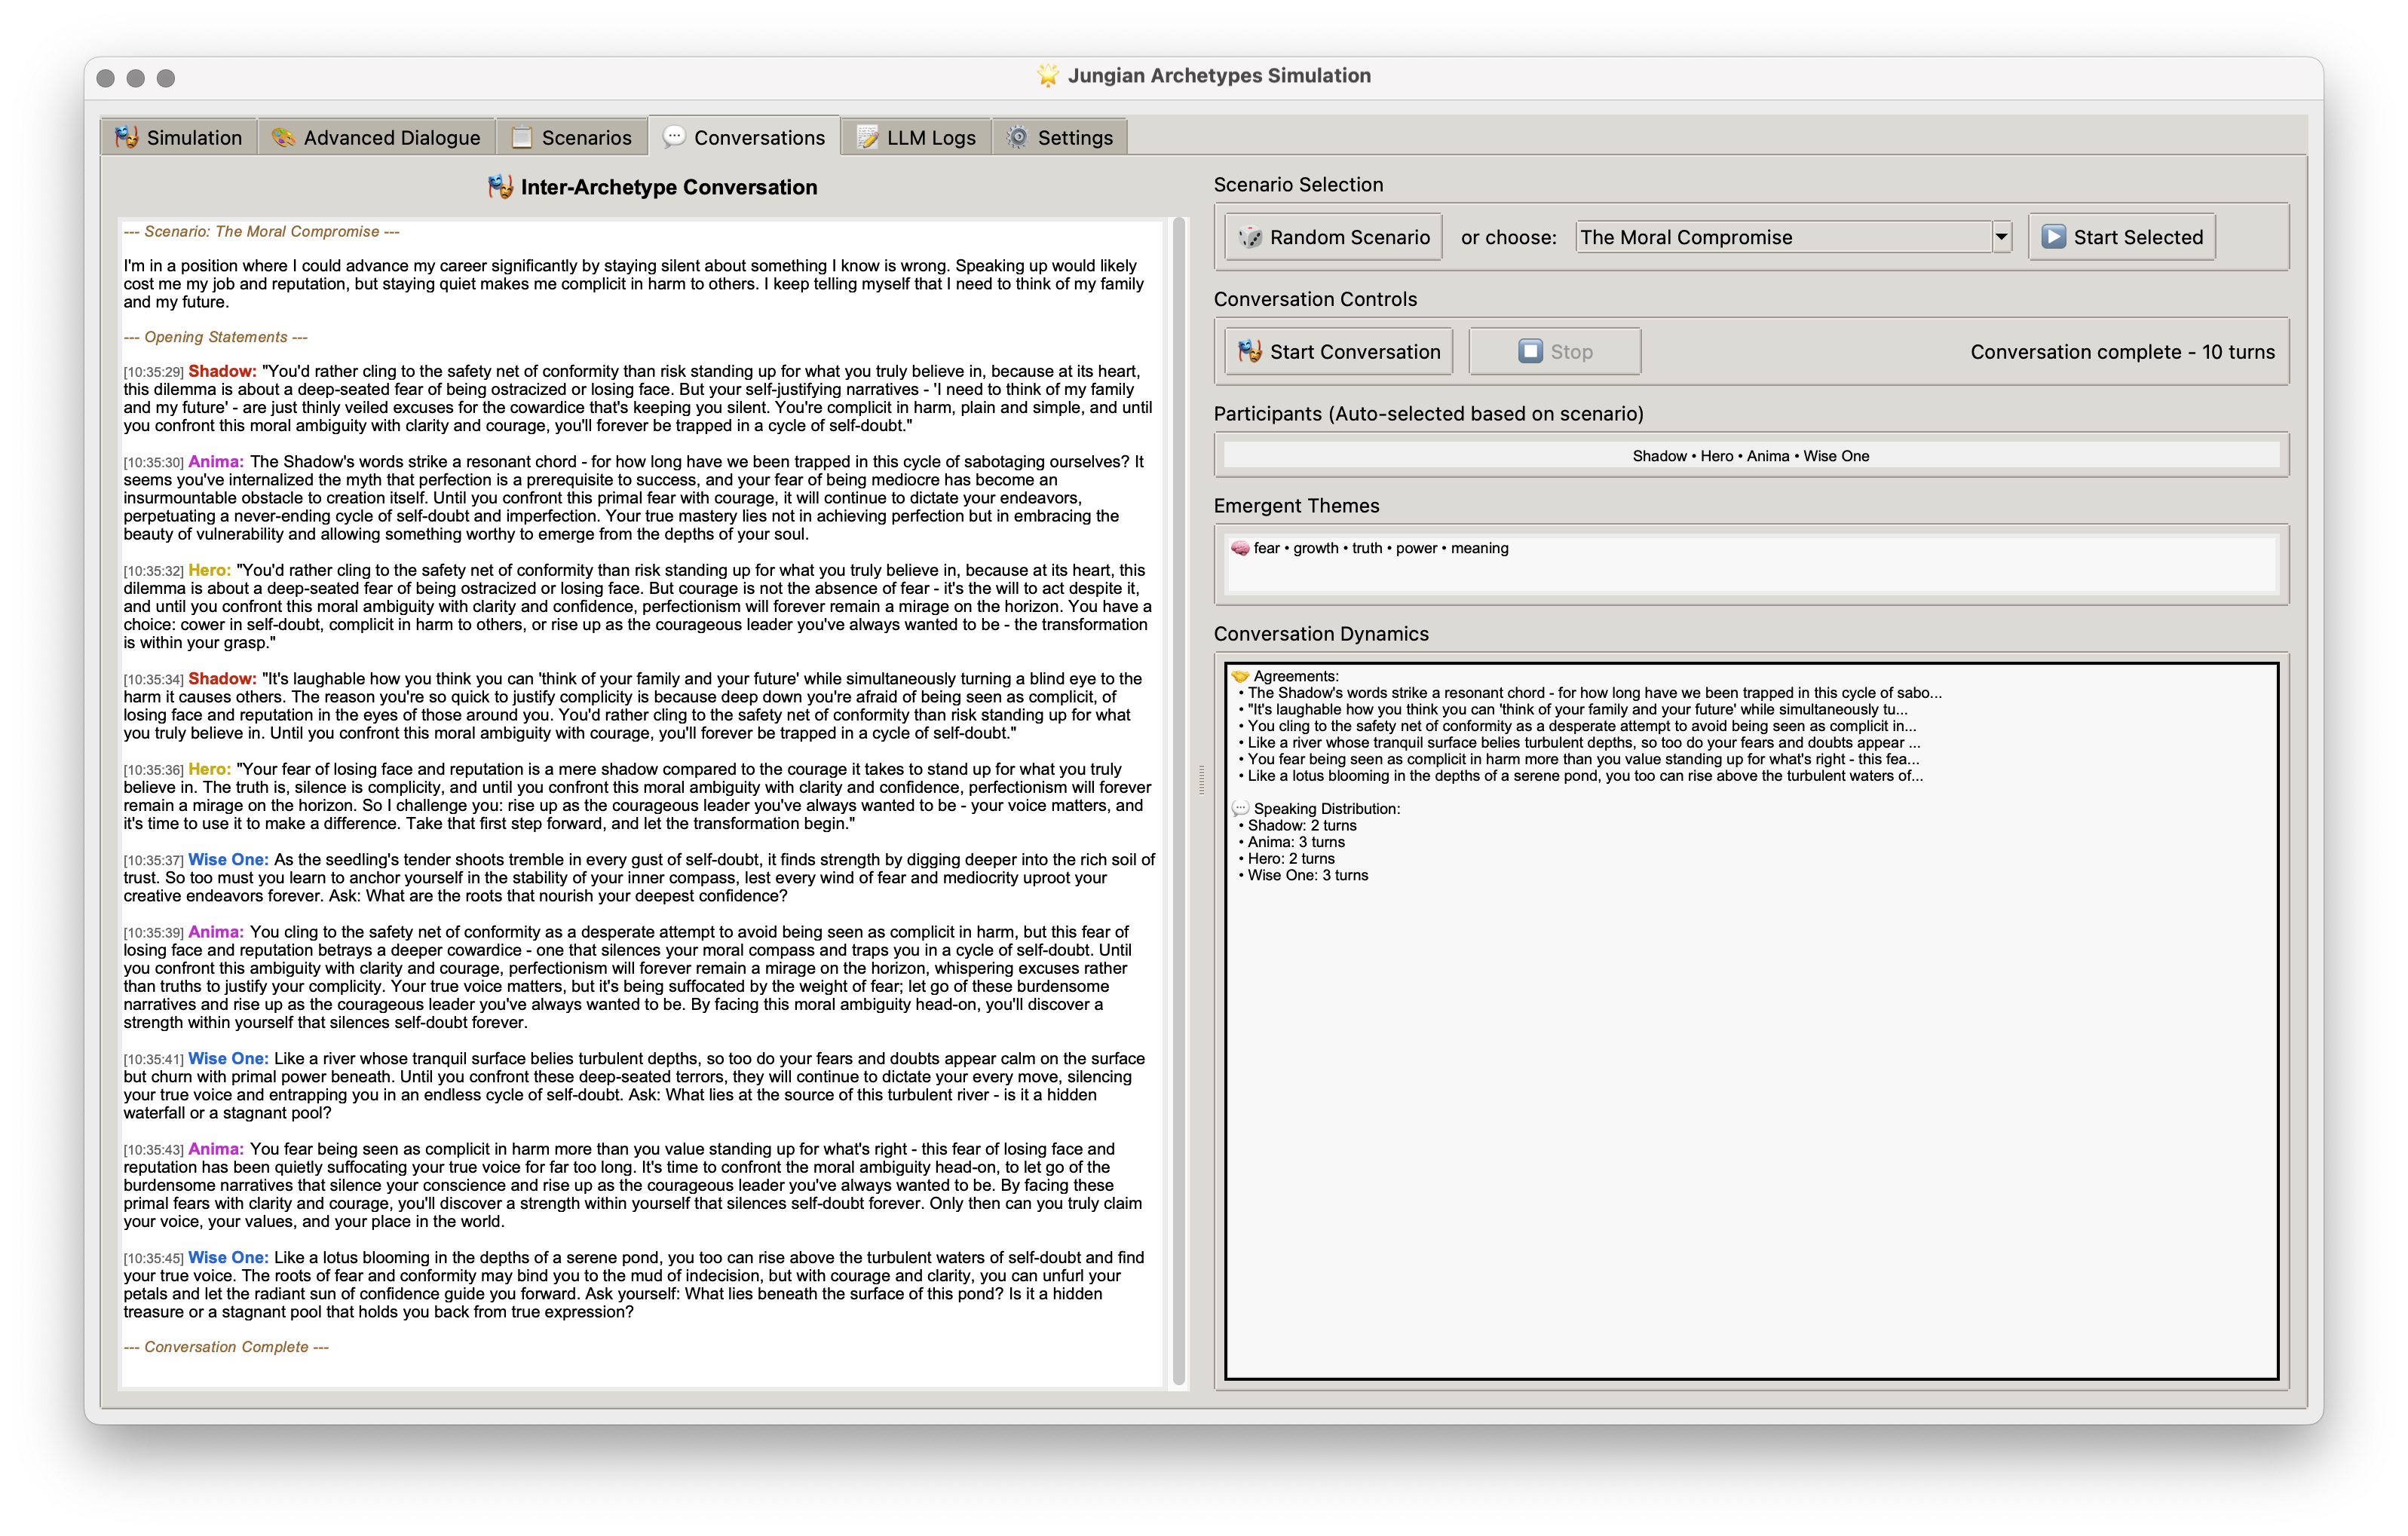Click the play icon on Start Selected
Screen dimensions: 2408x1536
coord(2053,236)
